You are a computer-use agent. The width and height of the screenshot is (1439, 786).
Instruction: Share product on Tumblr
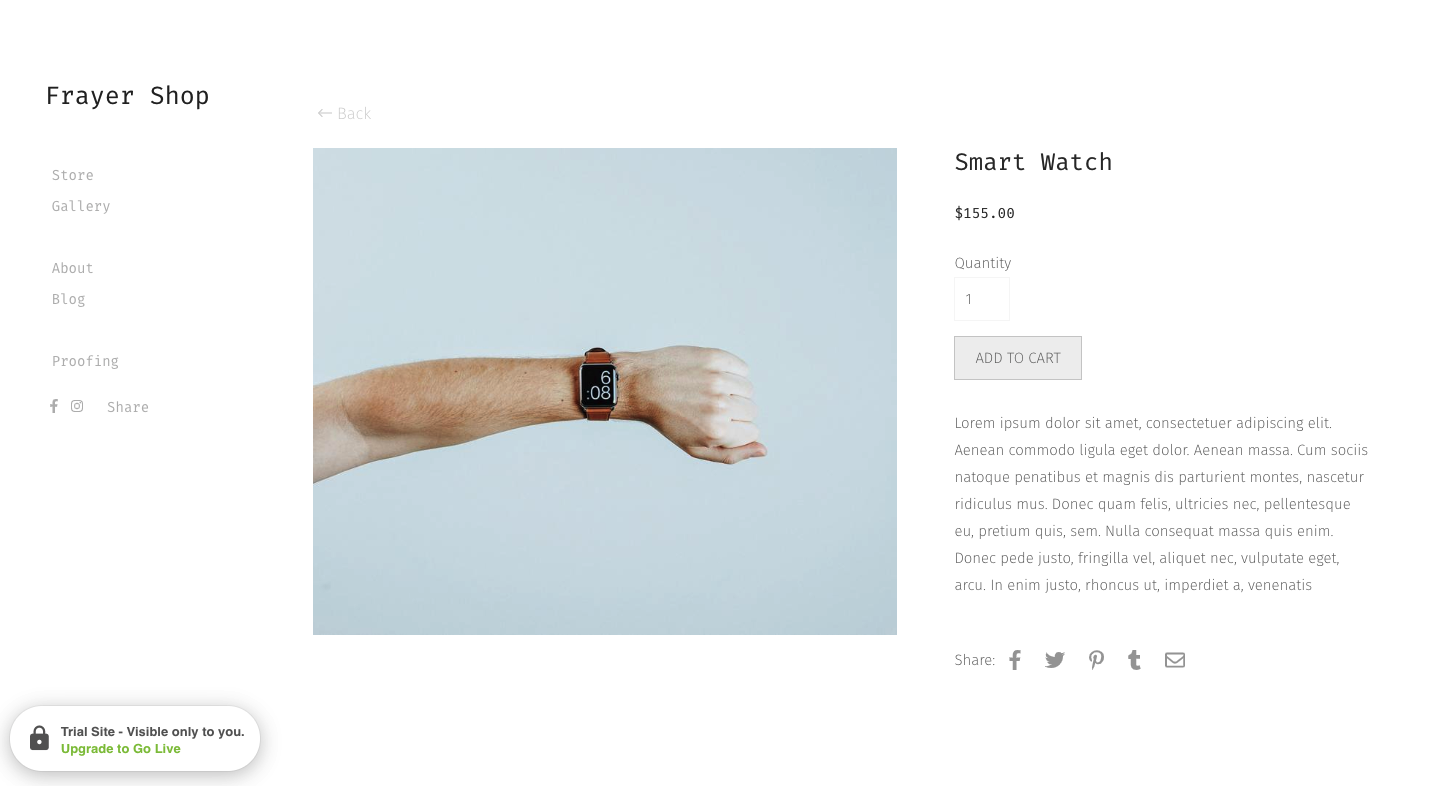(1134, 660)
